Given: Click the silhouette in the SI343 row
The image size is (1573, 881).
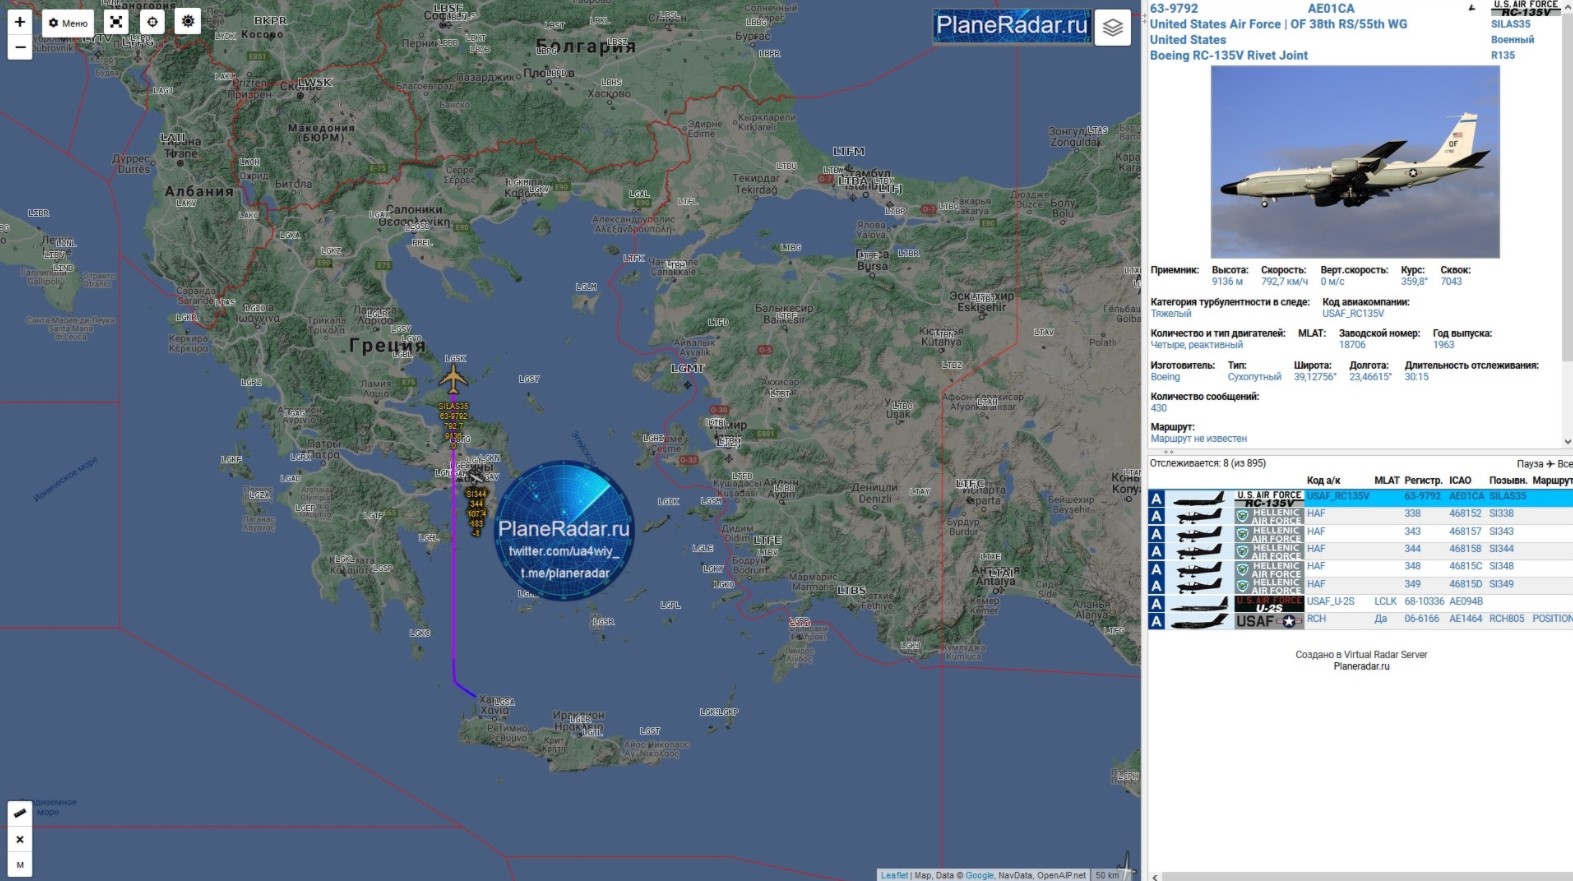Looking at the screenshot, I should coord(1199,534).
